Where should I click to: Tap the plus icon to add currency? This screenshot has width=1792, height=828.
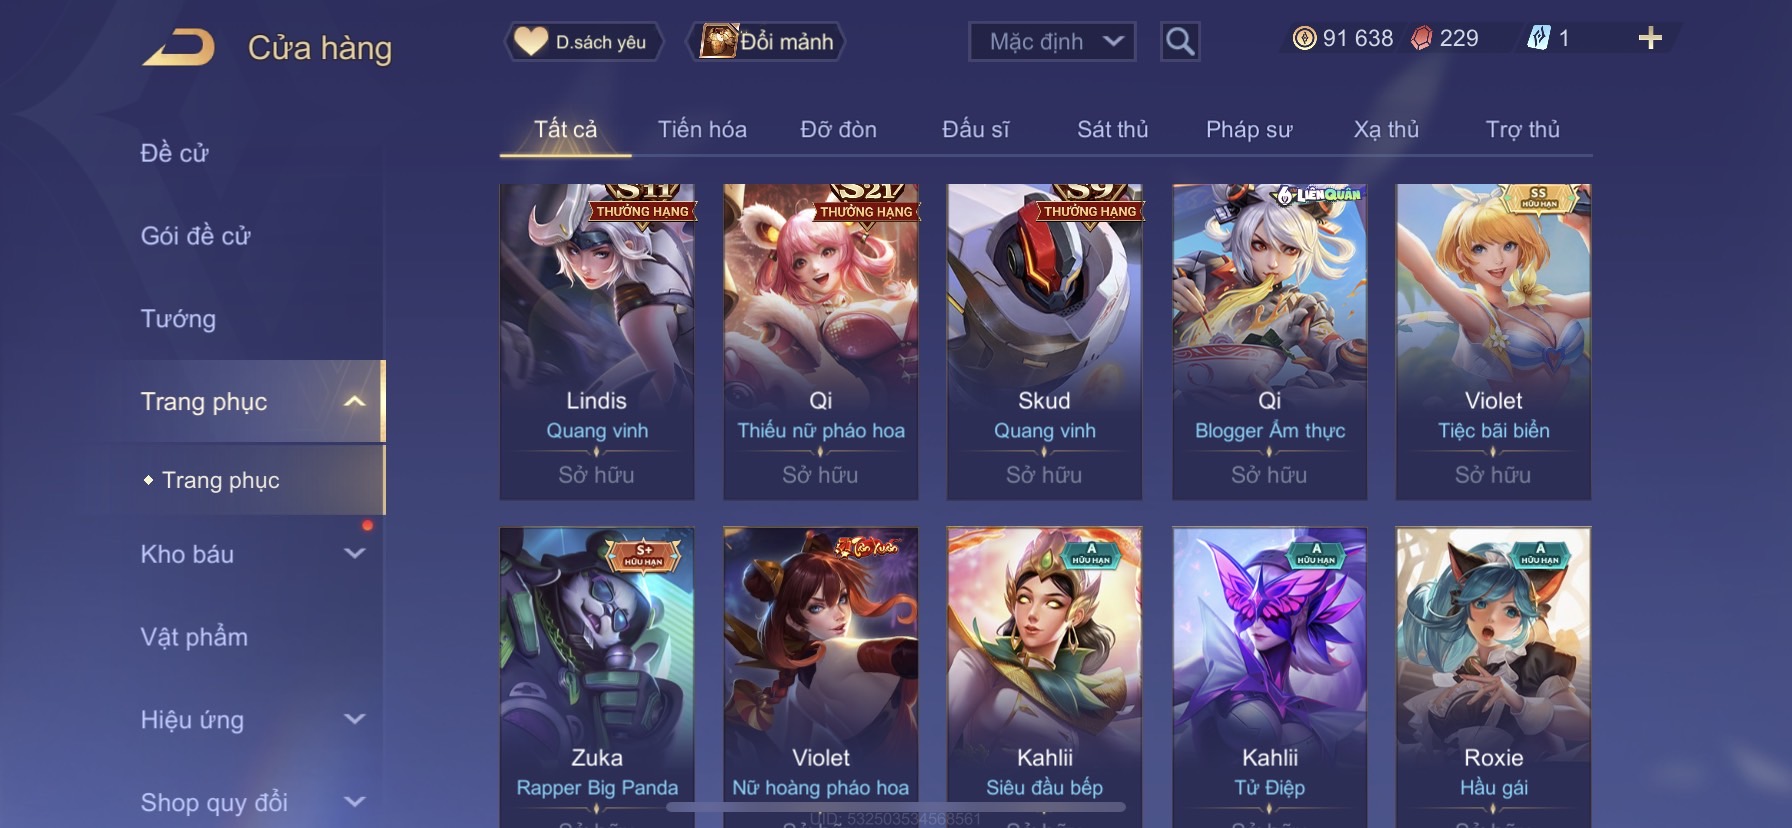point(1650,38)
